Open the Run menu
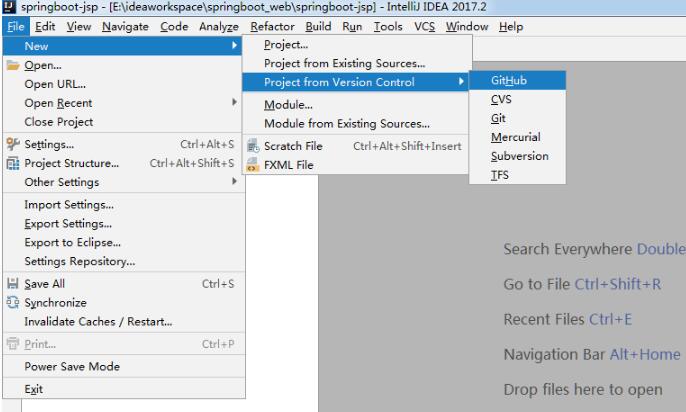Image resolution: width=686 pixels, height=412 pixels. (352, 27)
